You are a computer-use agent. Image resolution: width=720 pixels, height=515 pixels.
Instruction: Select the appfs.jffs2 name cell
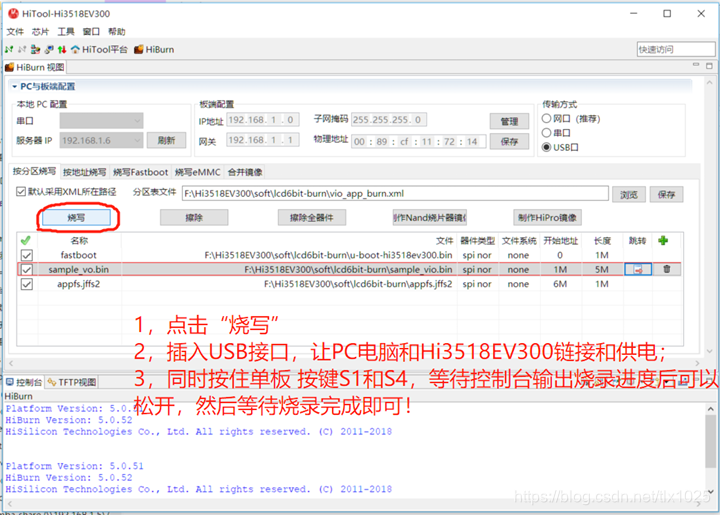(x=79, y=284)
